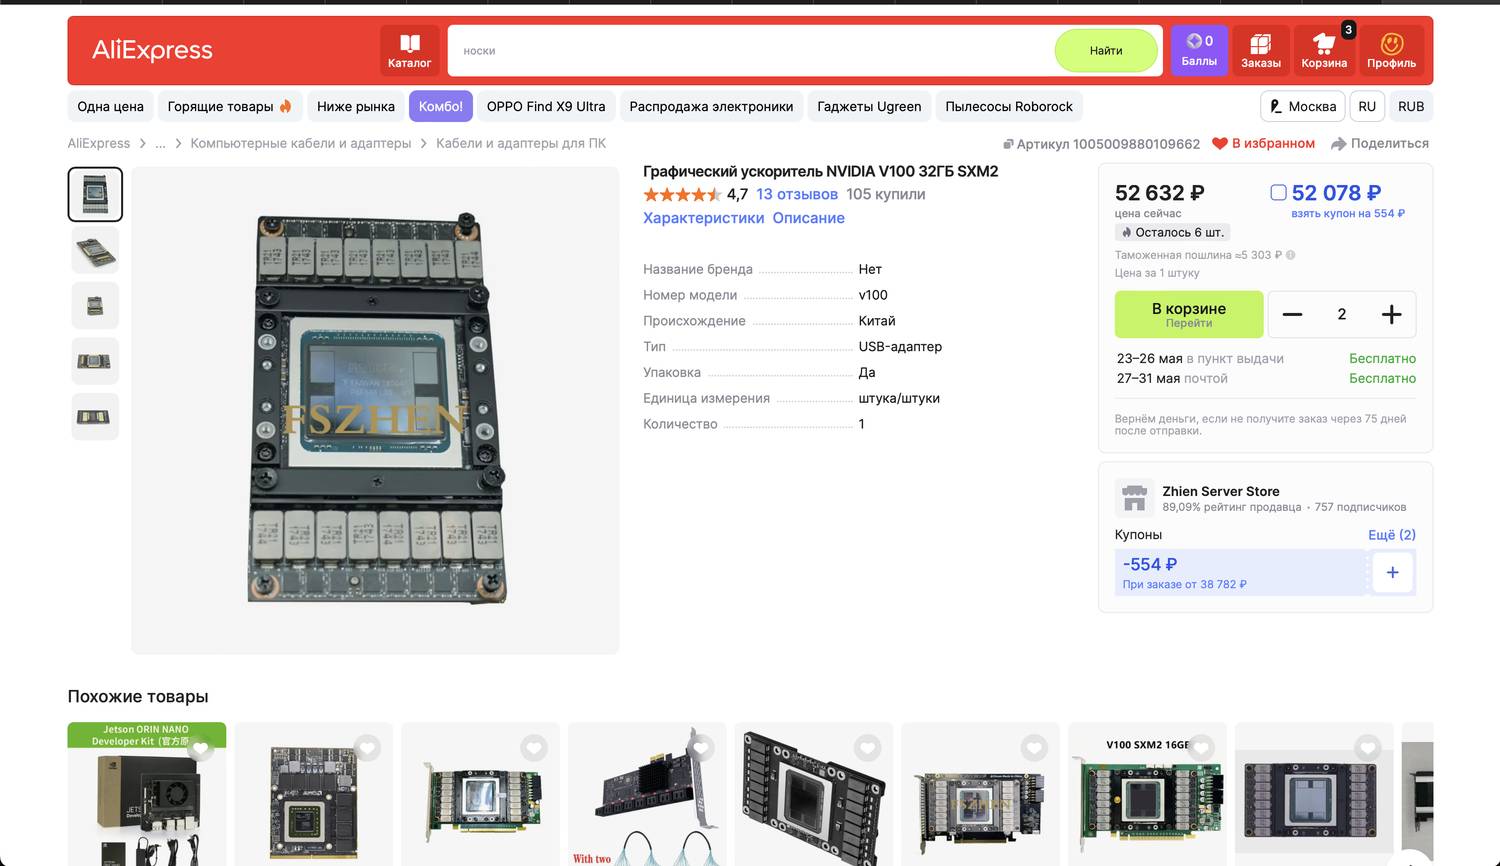The width and height of the screenshot is (1500, 866).
Task: Click the main V100 product image
Action: coord(375,410)
